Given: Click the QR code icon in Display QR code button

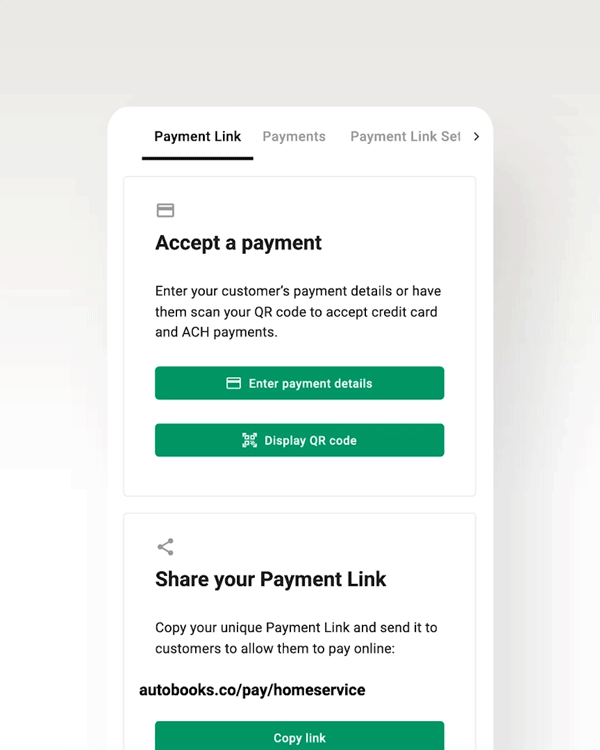Looking at the screenshot, I should (x=249, y=440).
